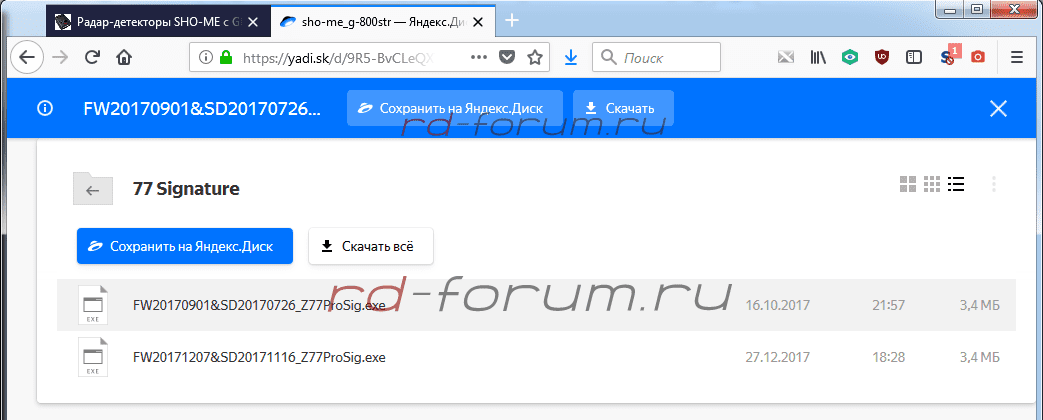Open the Firefox downloads panel
The image size is (1043, 420).
click(x=570, y=58)
